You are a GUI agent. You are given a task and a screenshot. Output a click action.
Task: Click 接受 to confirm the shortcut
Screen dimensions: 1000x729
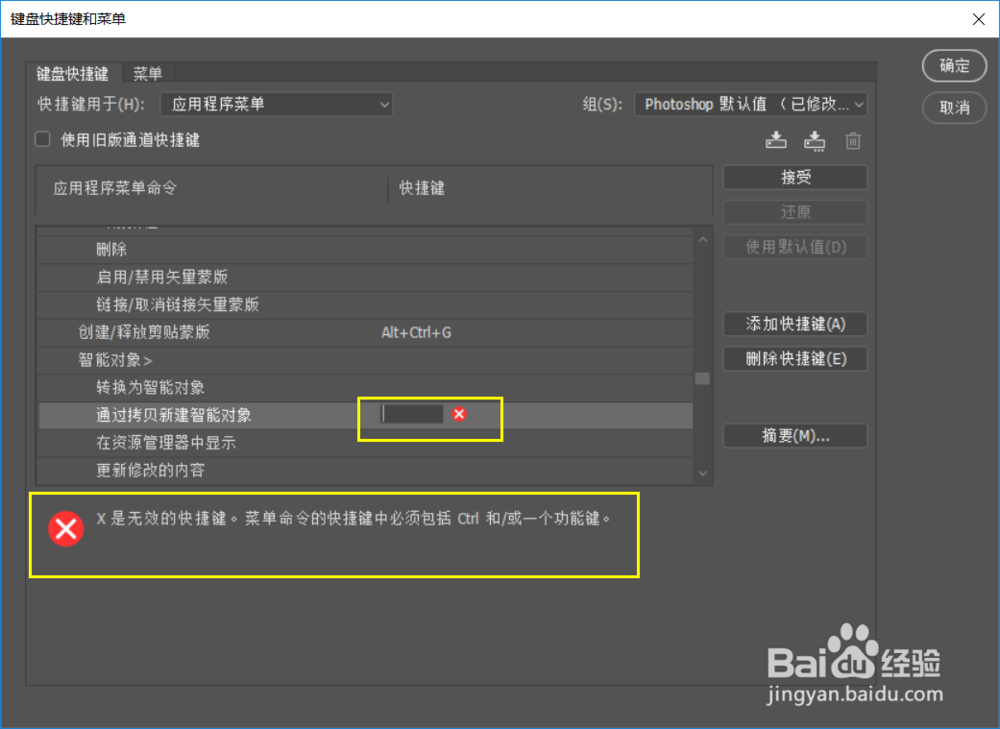pos(794,177)
